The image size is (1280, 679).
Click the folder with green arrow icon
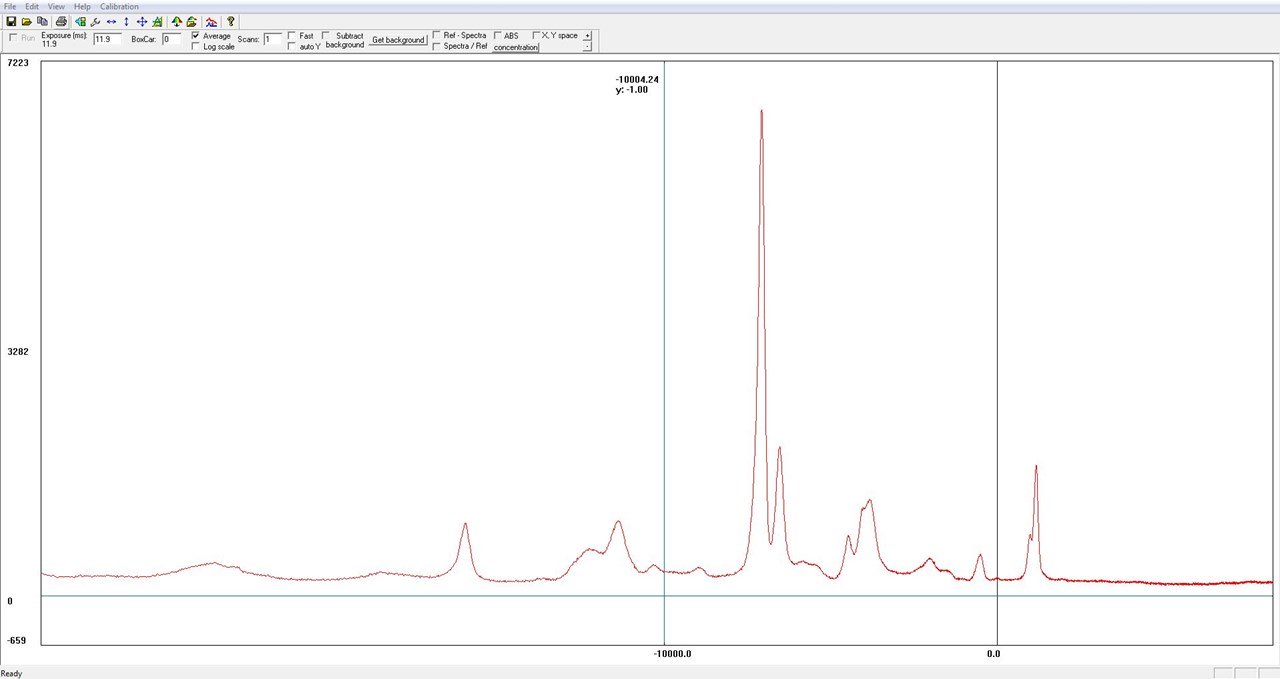tap(191, 21)
